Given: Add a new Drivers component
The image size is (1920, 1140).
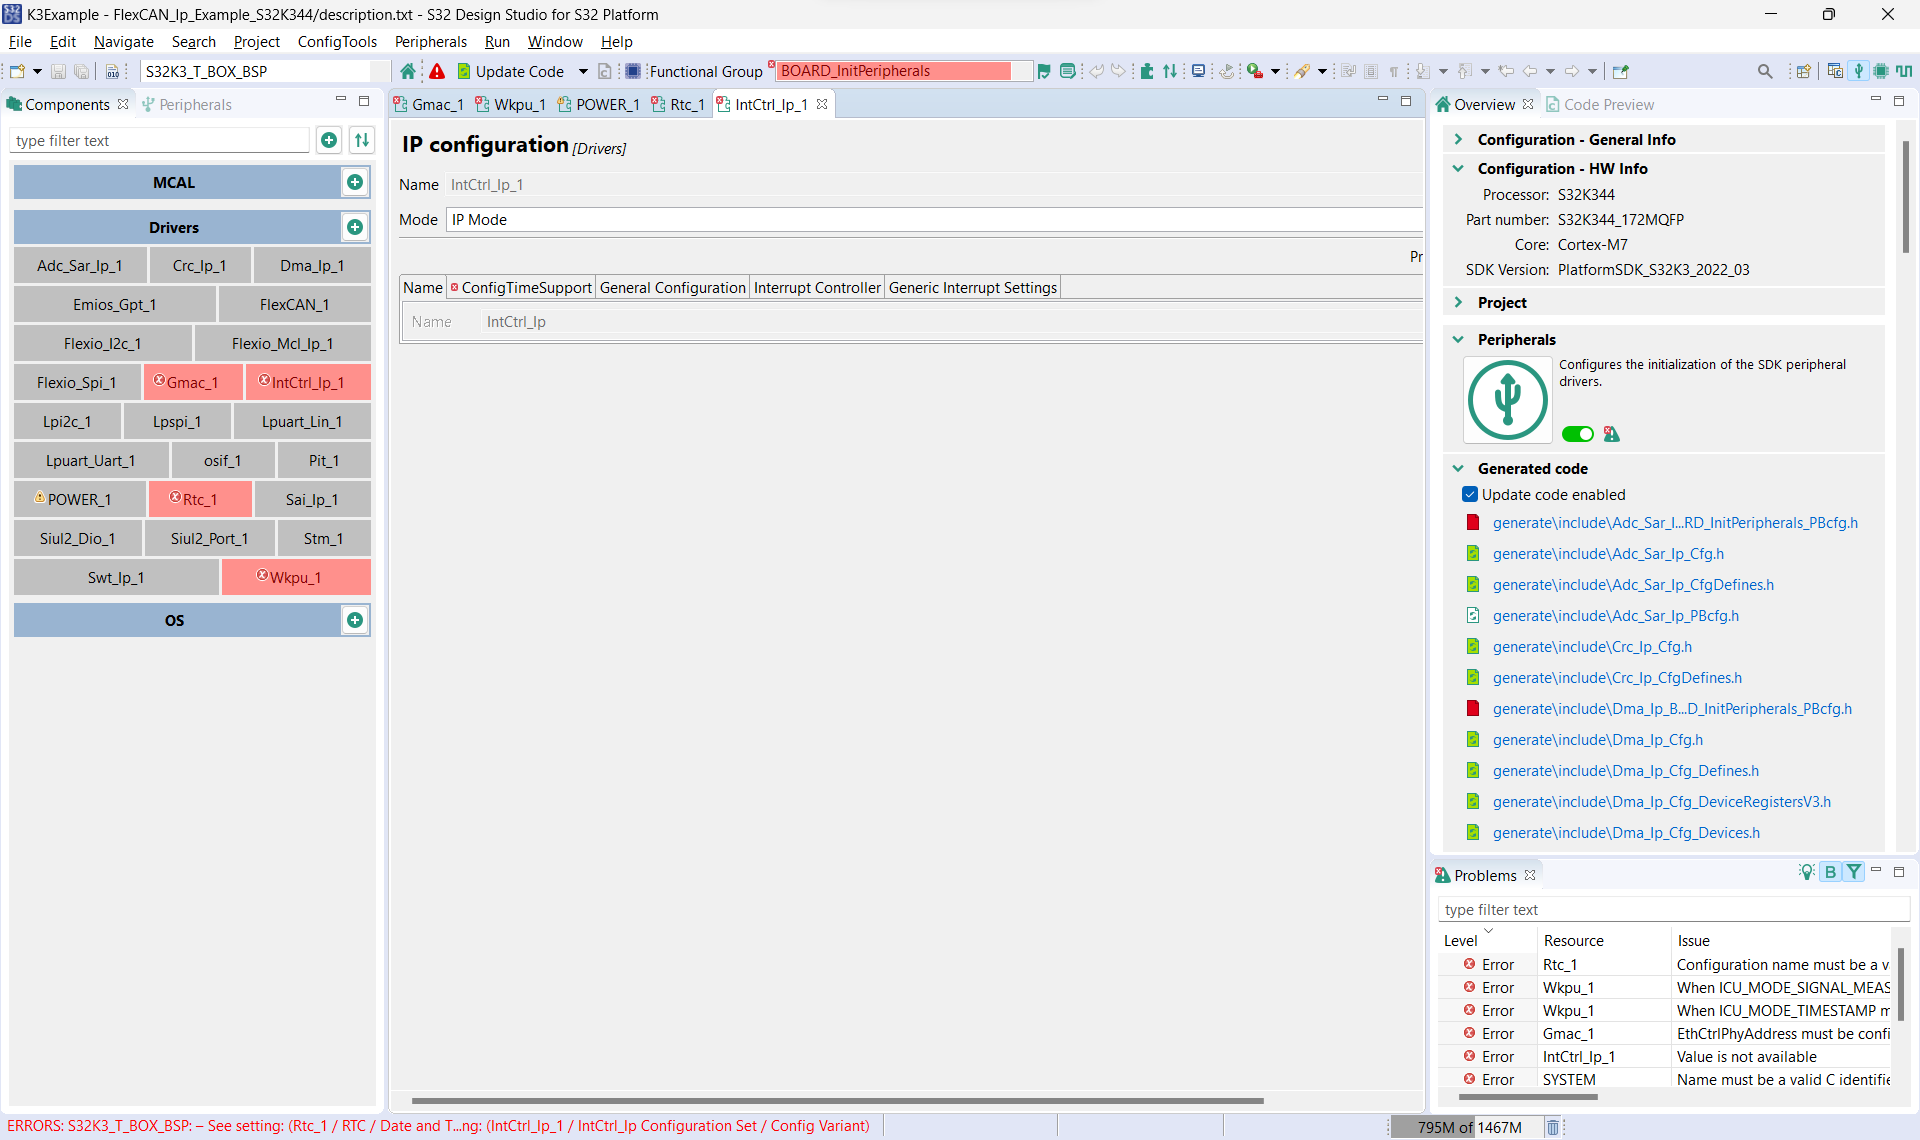Looking at the screenshot, I should (x=355, y=227).
